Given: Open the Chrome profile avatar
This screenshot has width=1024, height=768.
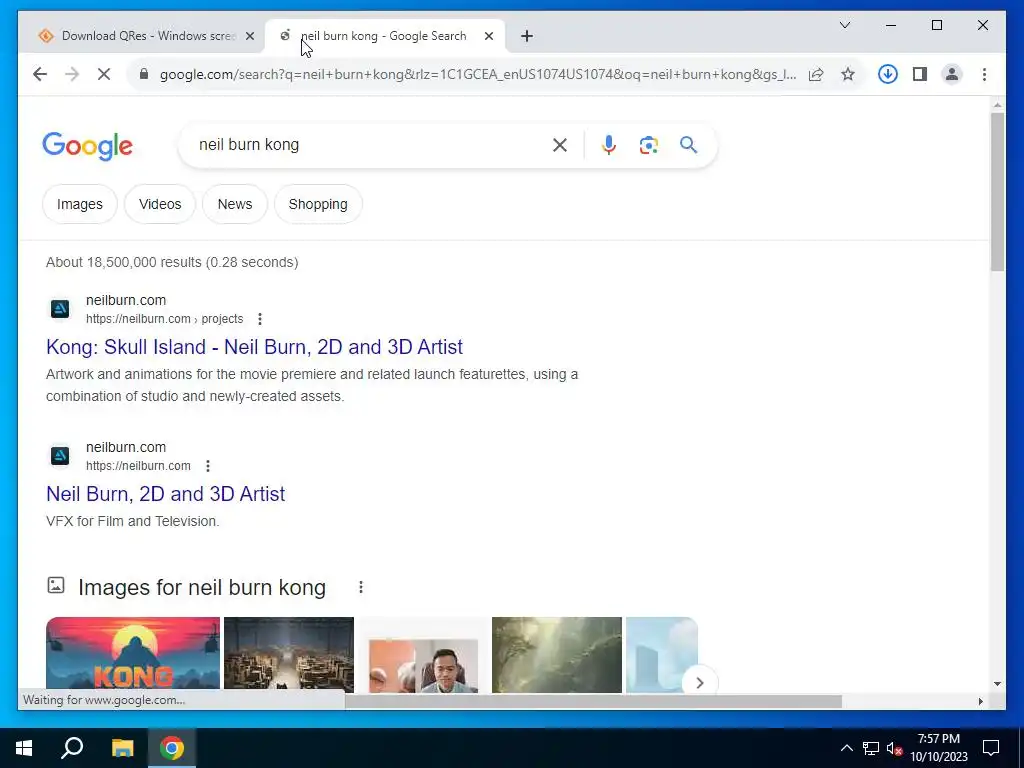Looking at the screenshot, I should tap(952, 74).
